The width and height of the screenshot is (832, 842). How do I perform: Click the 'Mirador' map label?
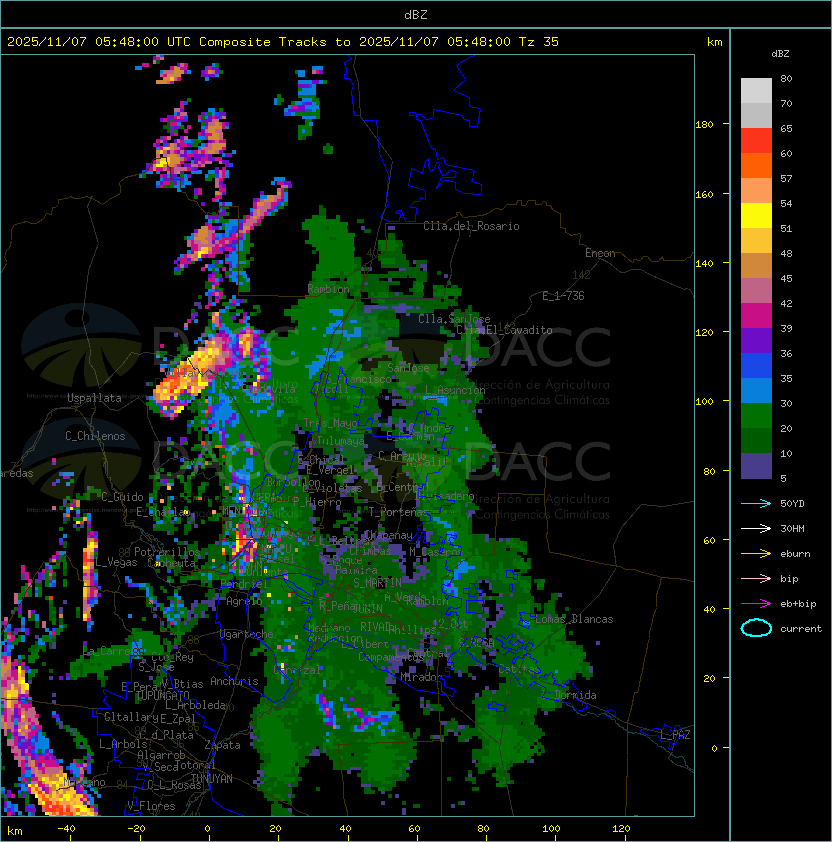click(421, 677)
